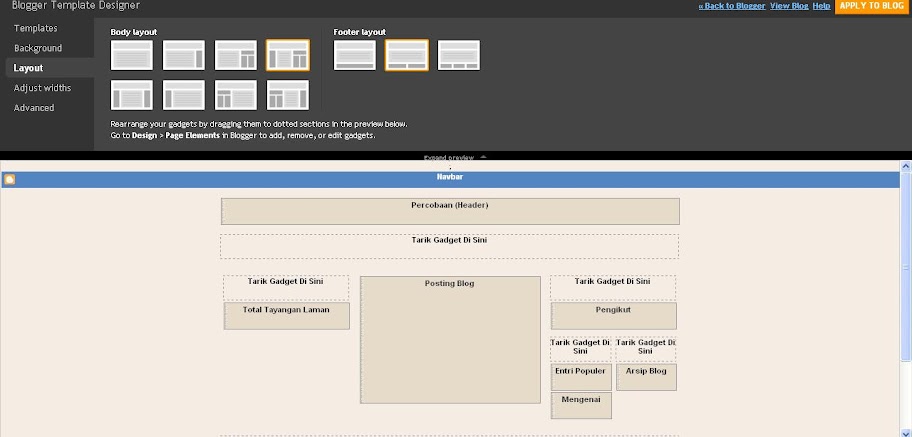The width and height of the screenshot is (912, 437).
Task: Select the Percobaan (Header) gadget
Action: click(x=450, y=211)
